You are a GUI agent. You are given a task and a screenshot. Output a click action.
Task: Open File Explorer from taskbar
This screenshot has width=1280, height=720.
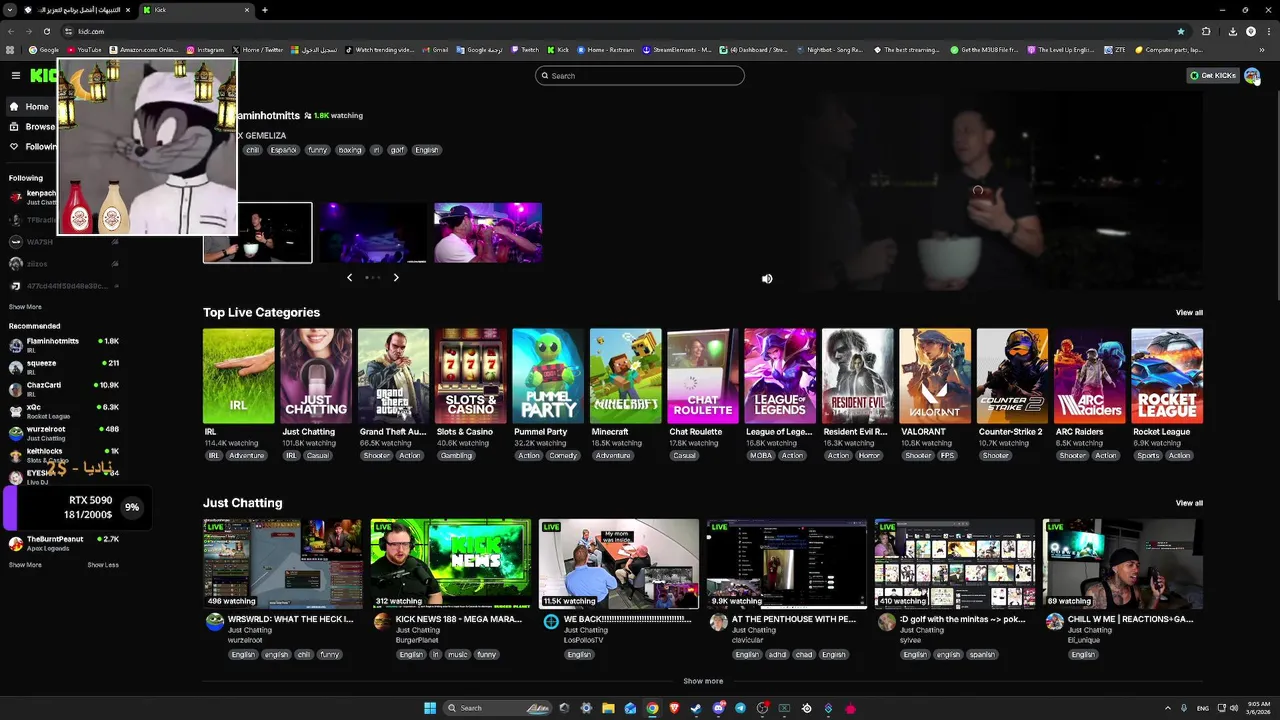608,708
